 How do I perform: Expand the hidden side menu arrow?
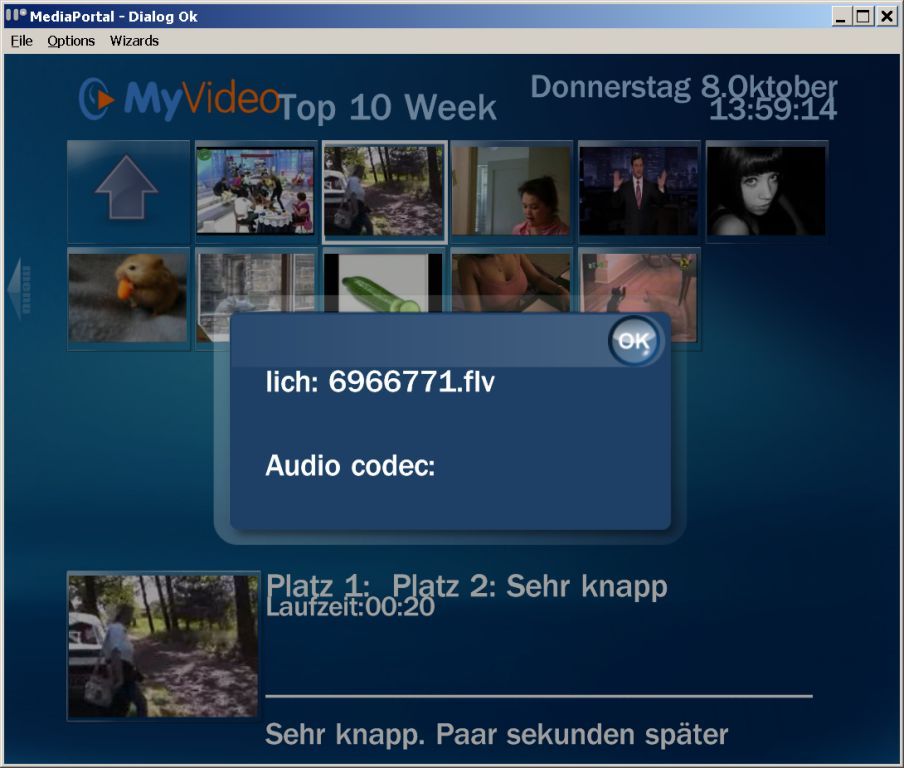(18, 290)
